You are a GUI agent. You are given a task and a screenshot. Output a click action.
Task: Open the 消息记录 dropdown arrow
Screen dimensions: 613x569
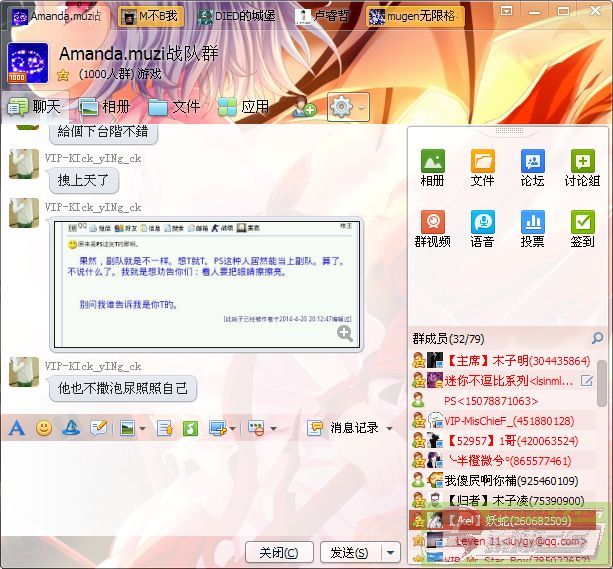click(389, 428)
